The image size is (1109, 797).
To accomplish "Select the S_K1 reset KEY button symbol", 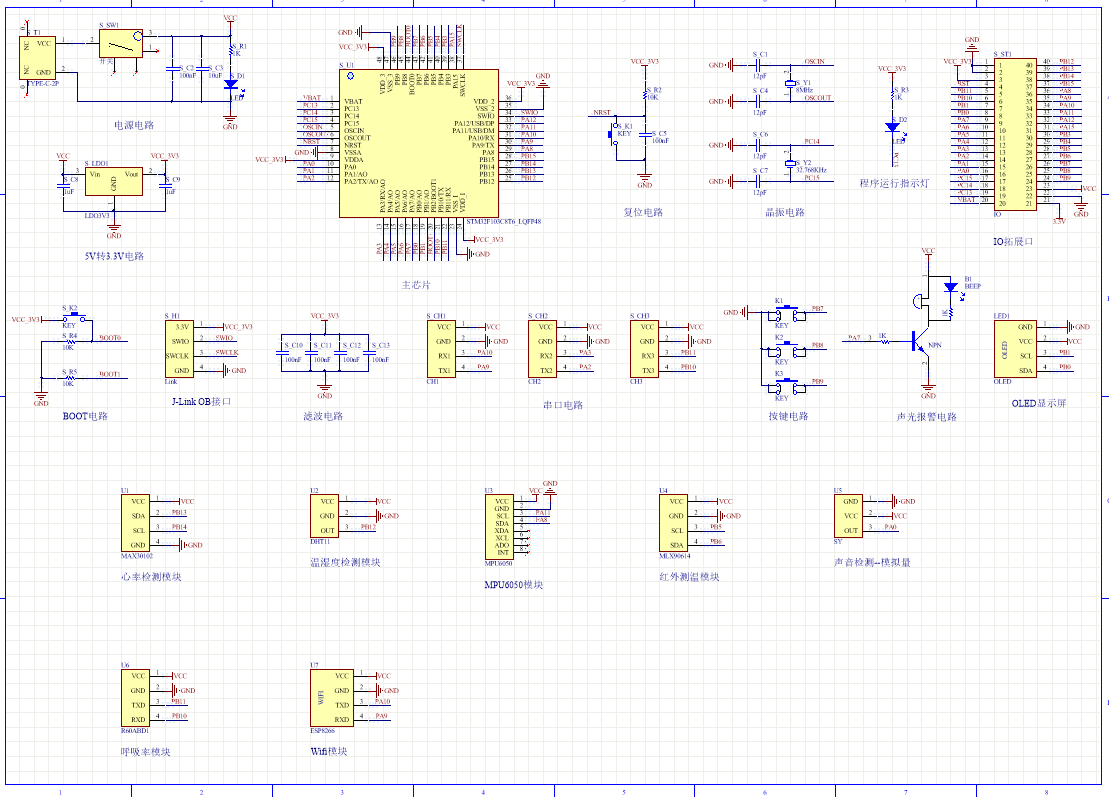I will [x=614, y=134].
